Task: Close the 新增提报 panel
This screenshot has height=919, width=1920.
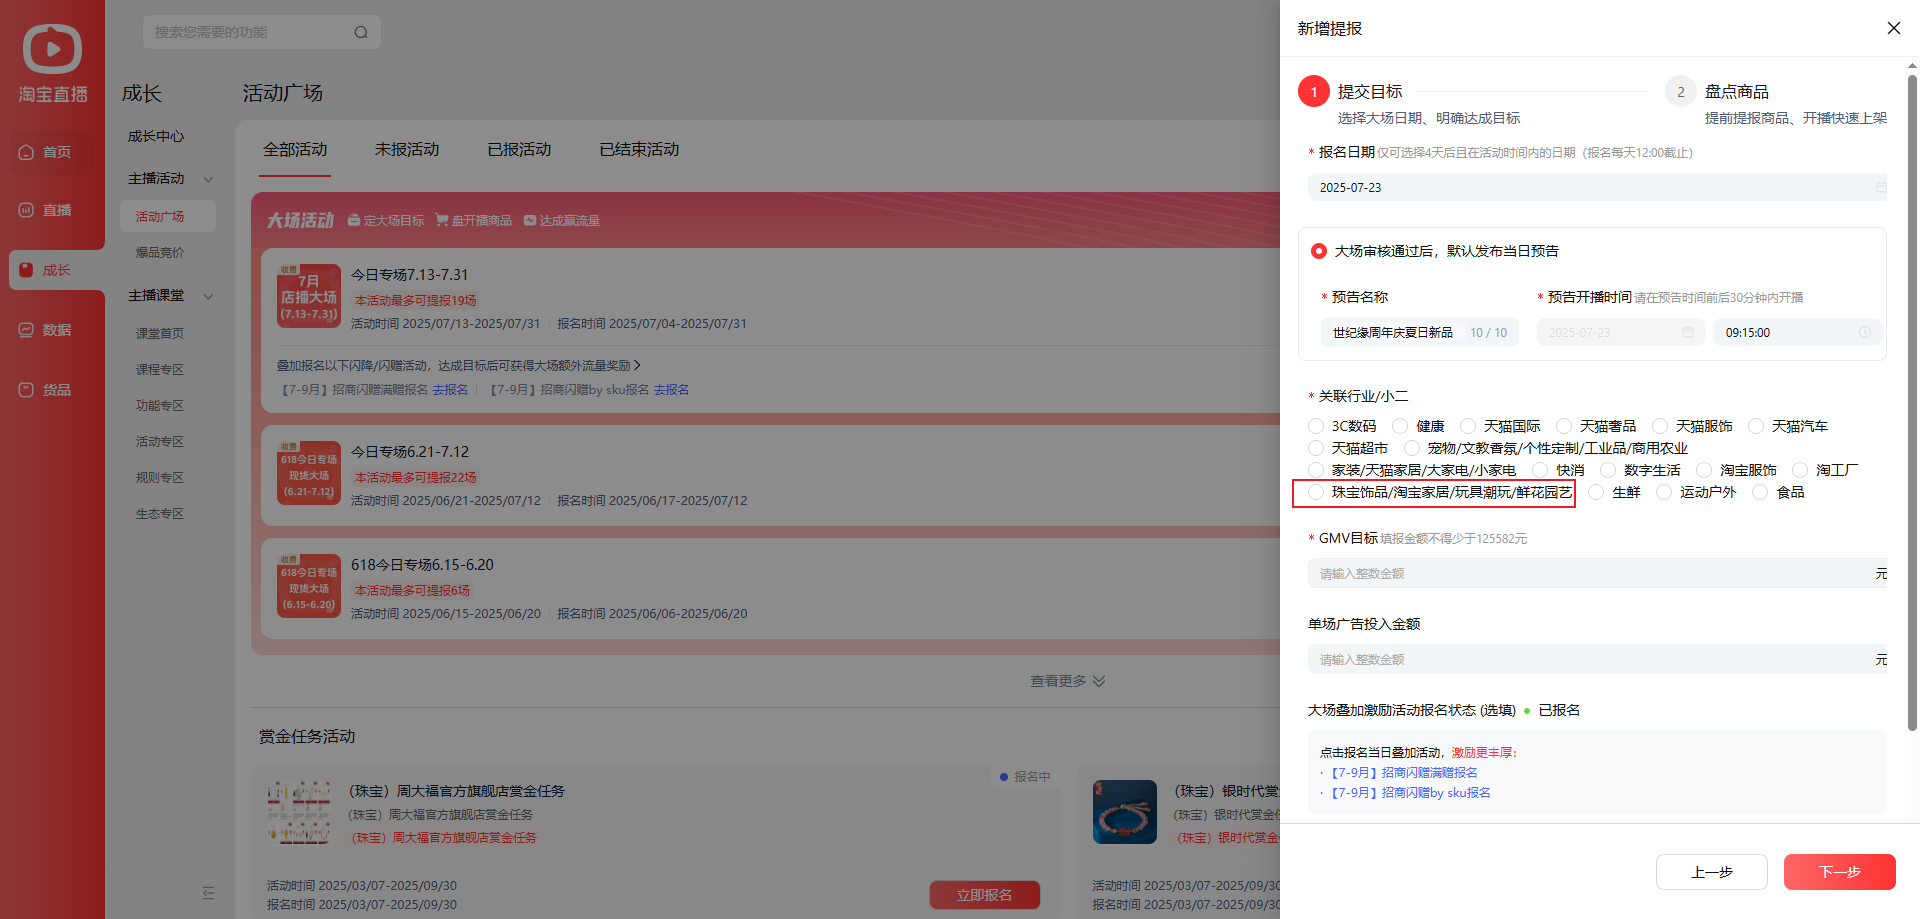Action: [1893, 28]
